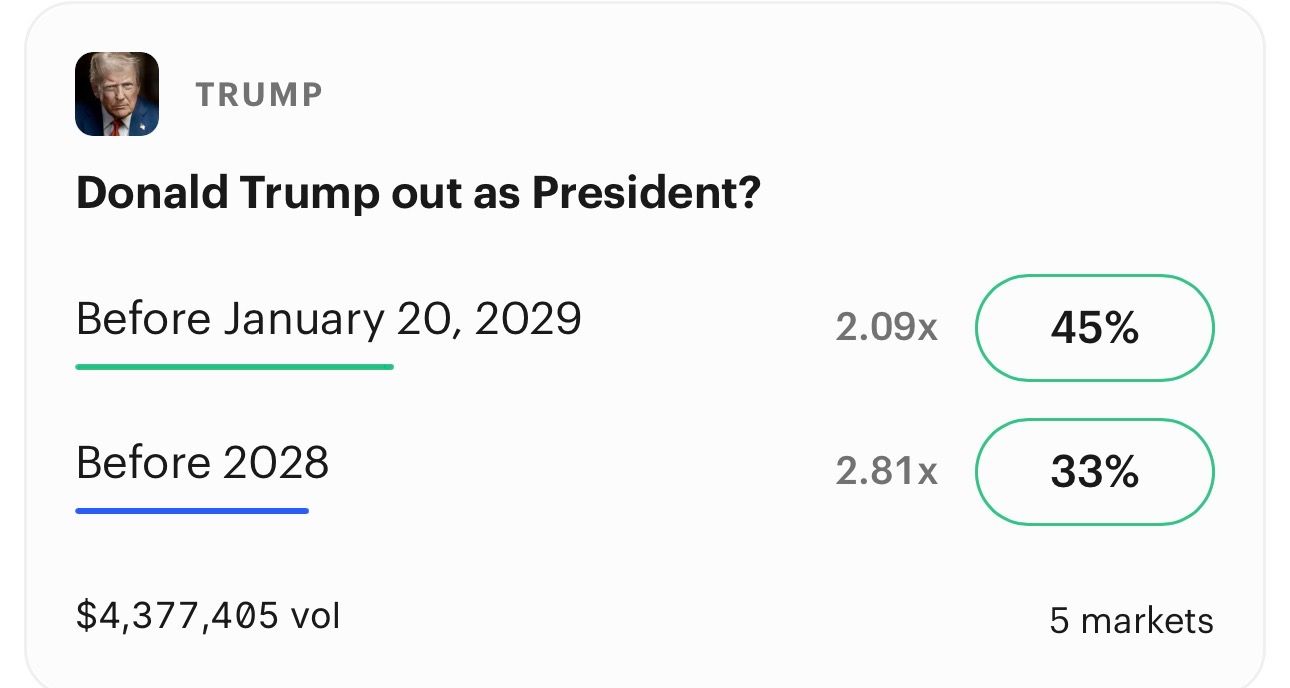Click the "vol" label beside the volume
This screenshot has width=1290, height=688.
tap(315, 615)
